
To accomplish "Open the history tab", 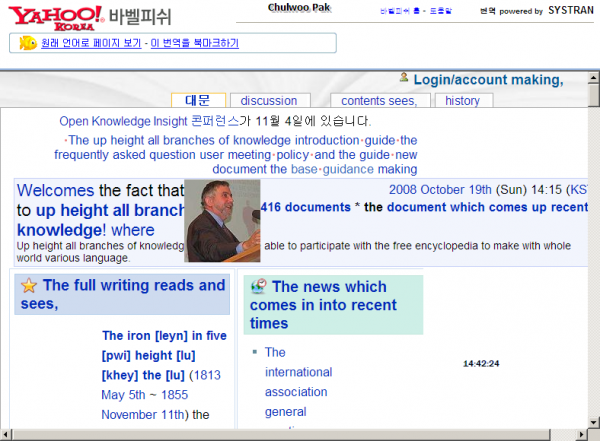I will (x=463, y=101).
